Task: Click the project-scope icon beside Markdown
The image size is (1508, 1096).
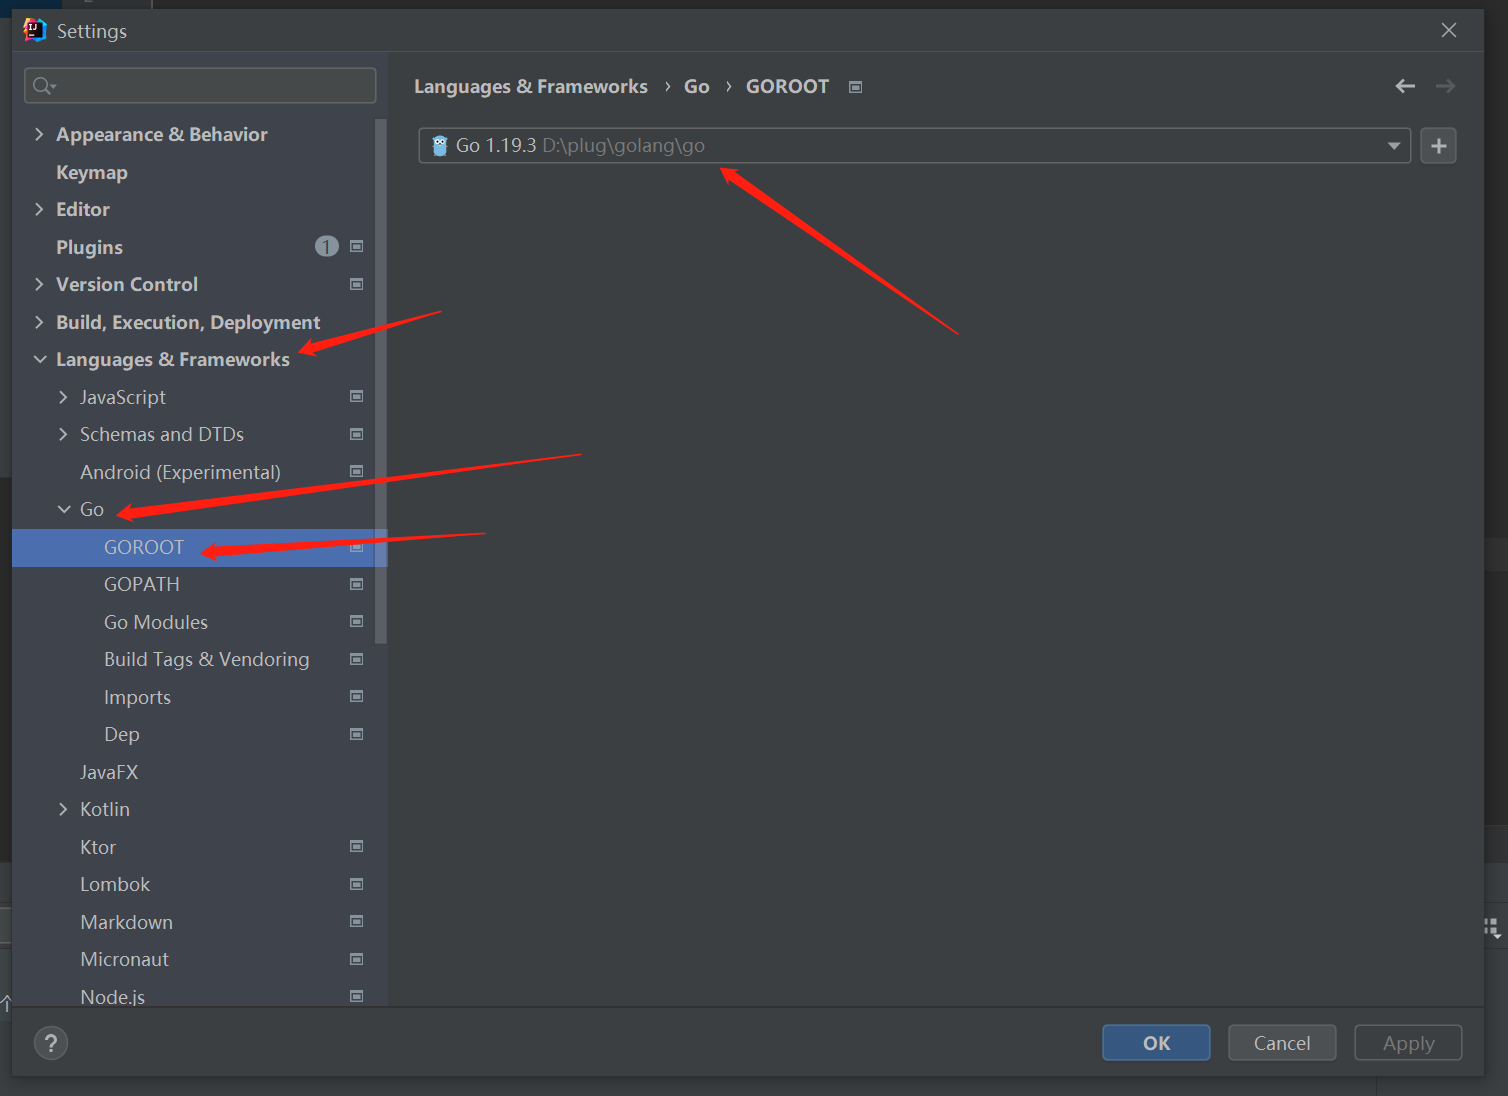Action: point(356,922)
